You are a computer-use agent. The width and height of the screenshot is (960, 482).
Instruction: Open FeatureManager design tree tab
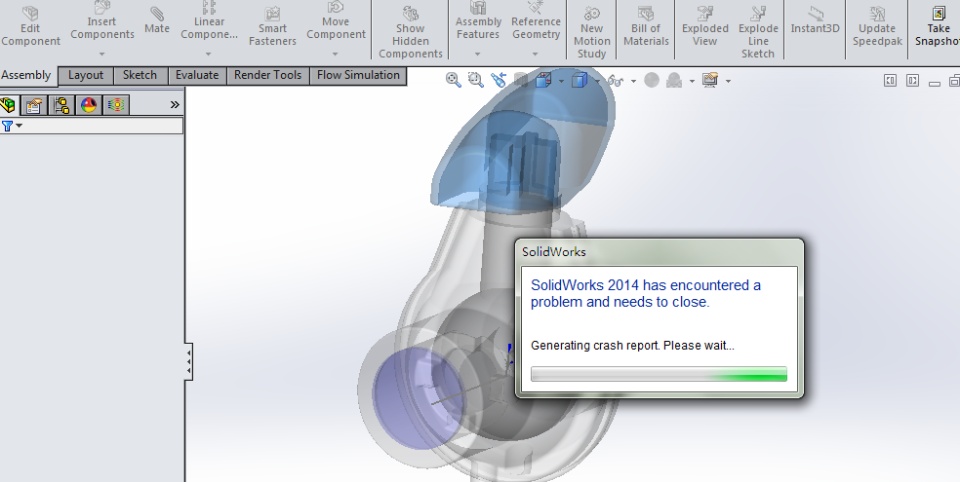point(8,105)
